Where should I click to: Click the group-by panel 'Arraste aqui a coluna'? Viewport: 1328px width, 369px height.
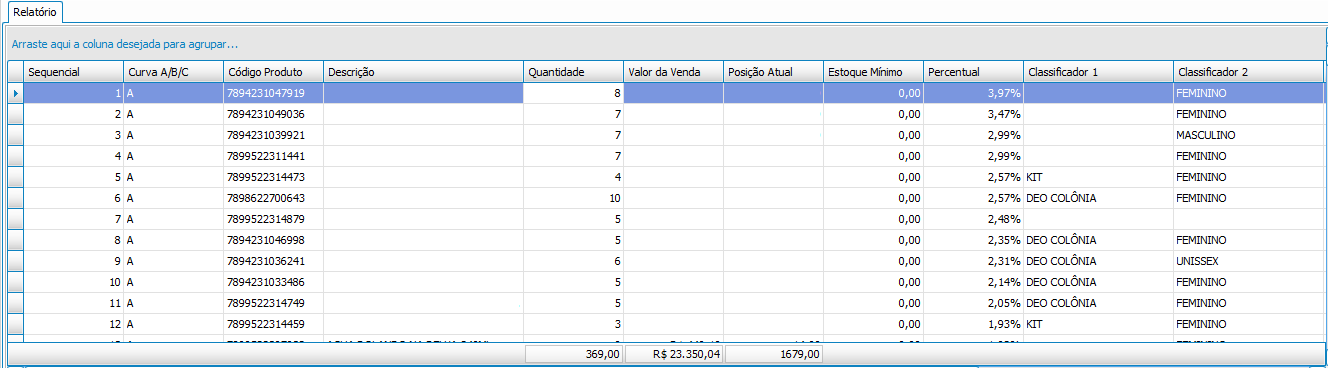(x=664, y=44)
